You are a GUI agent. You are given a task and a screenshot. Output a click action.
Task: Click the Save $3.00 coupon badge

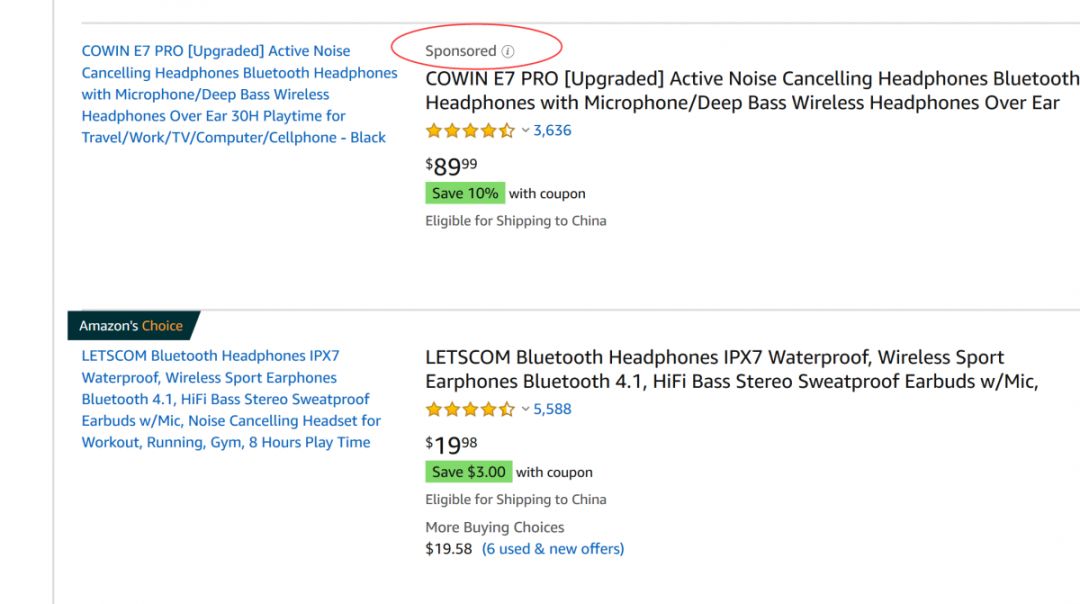[x=469, y=472]
